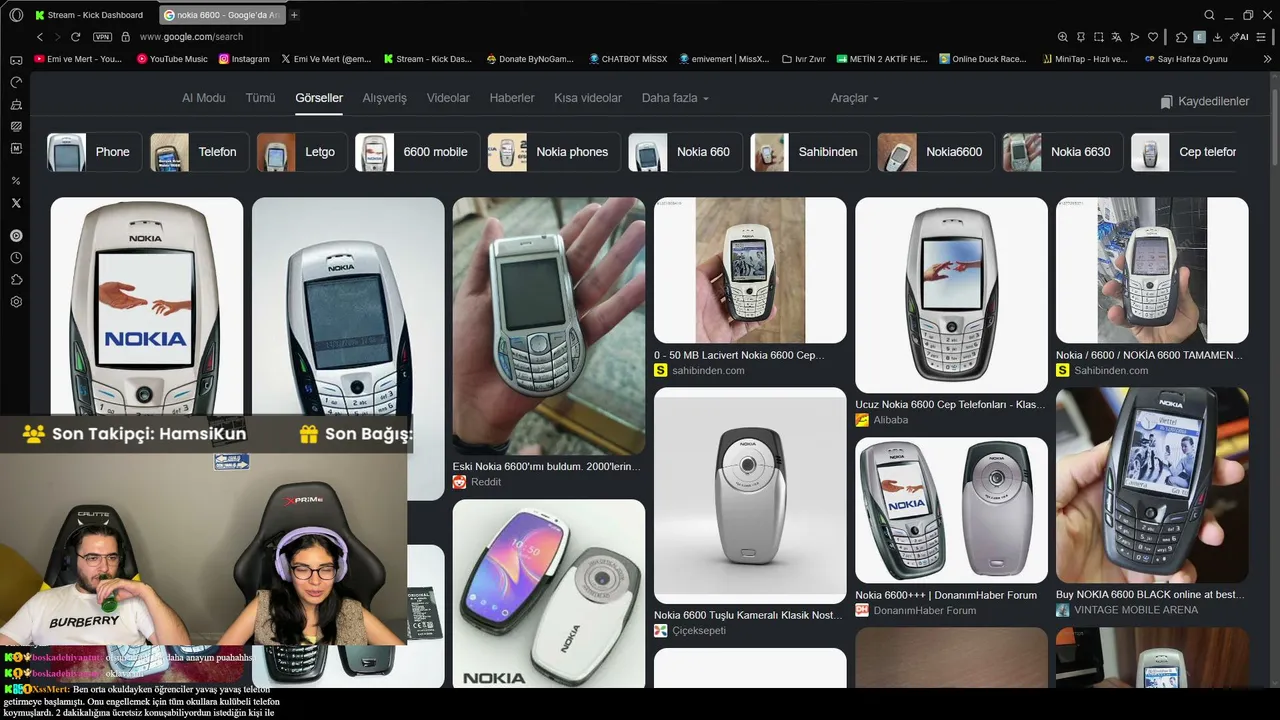Open browsing history from the sidebar clock
This screenshot has height=720, width=1280.
click(x=16, y=258)
